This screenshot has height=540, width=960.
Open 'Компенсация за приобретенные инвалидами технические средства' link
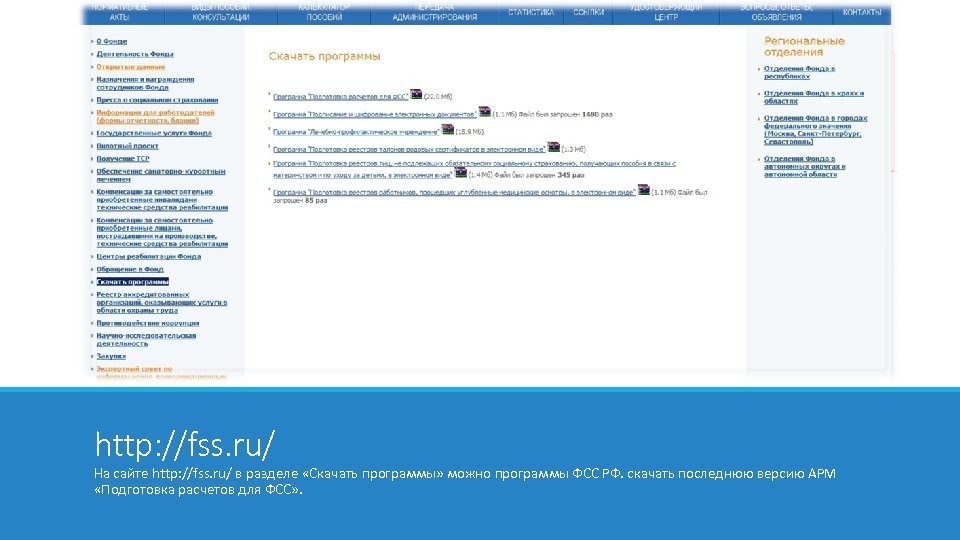162,200
